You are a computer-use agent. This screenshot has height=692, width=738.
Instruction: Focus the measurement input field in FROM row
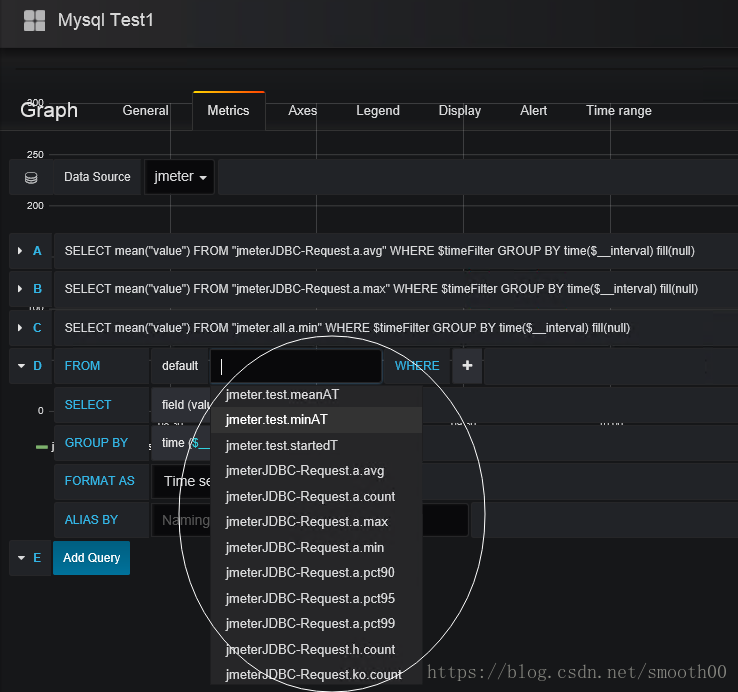[296, 366]
